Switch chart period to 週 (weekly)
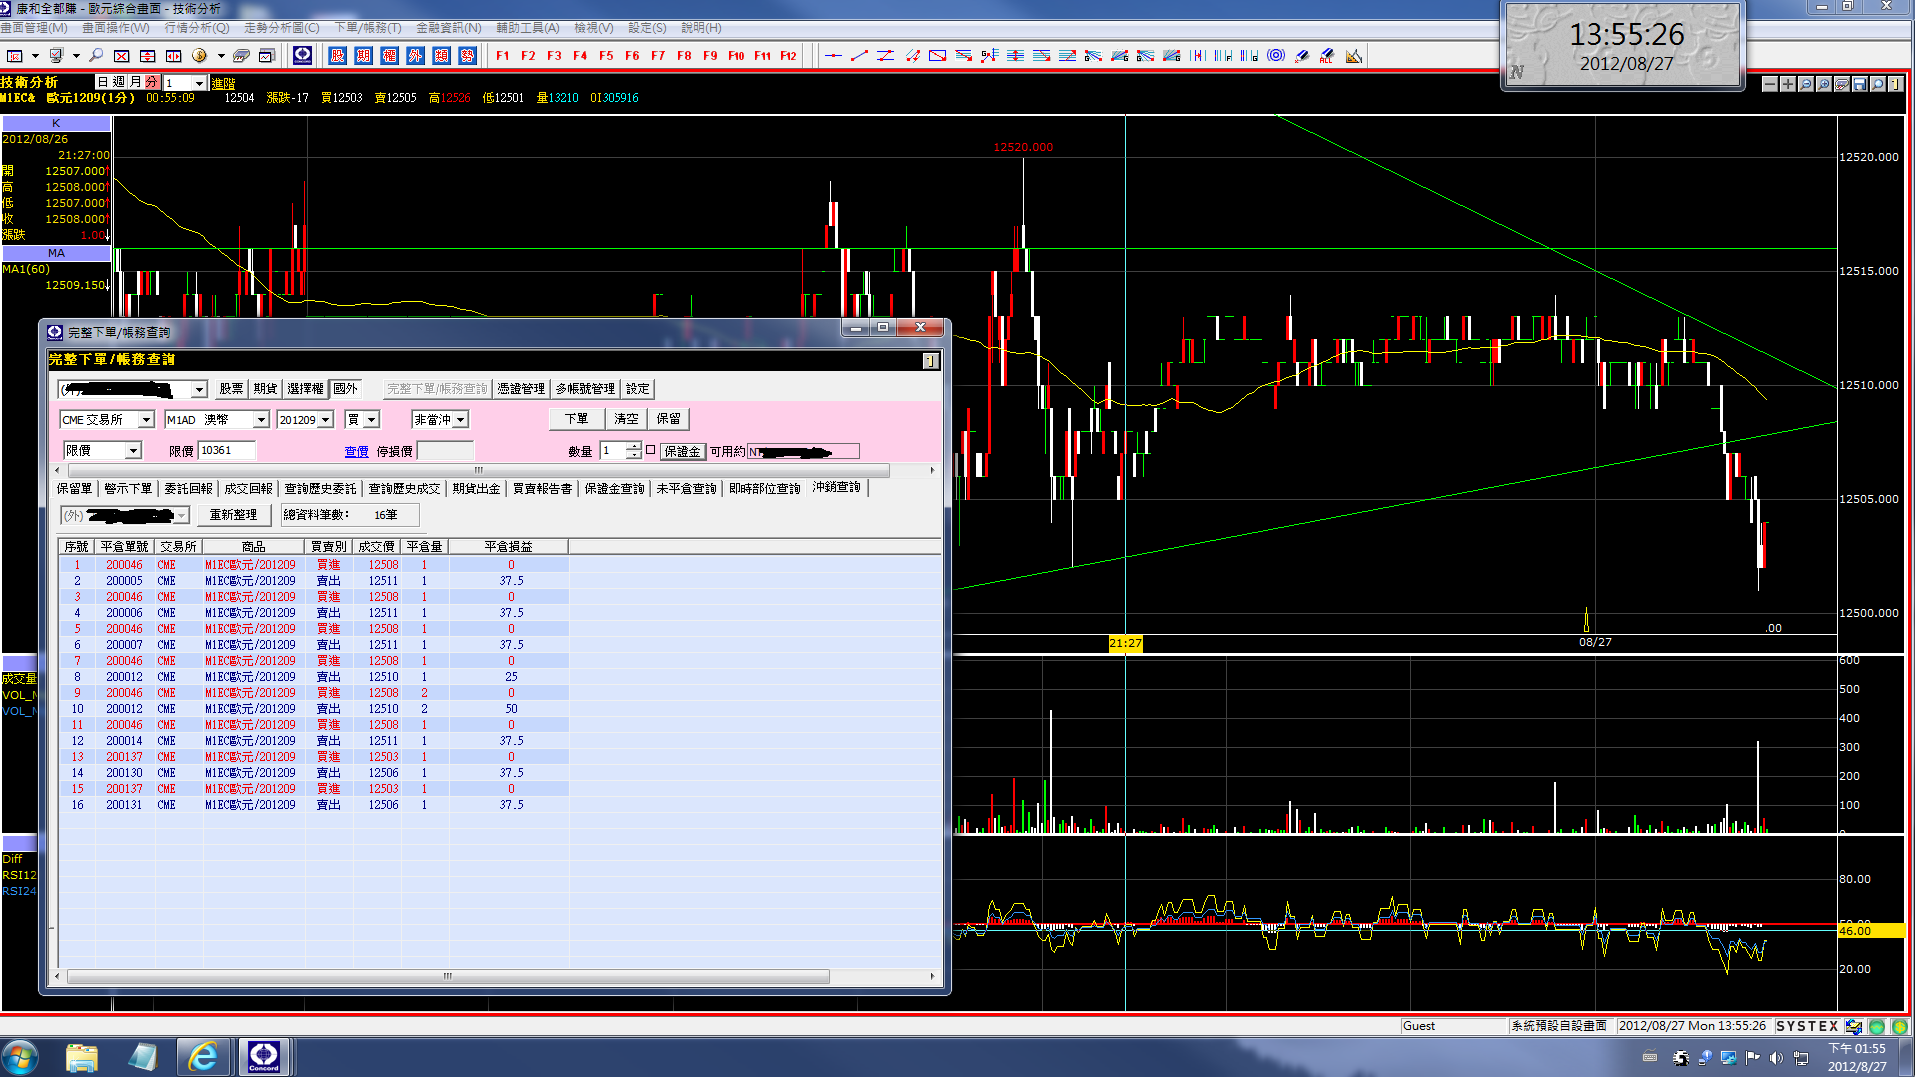1915x1081 pixels. point(119,82)
